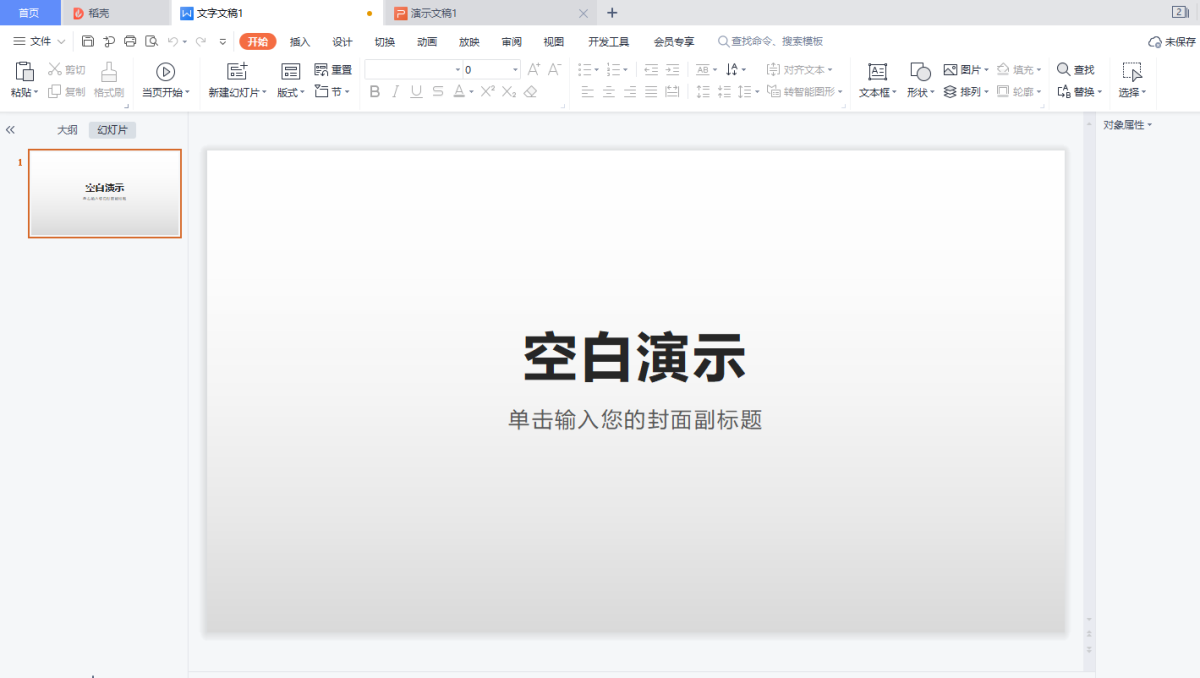
Task: Select slide 1 thumbnail in panel
Action: [x=105, y=193]
